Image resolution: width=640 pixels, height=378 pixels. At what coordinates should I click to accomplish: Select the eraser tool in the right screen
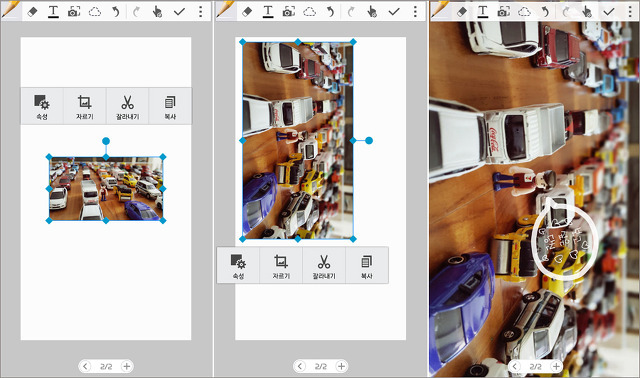462,12
